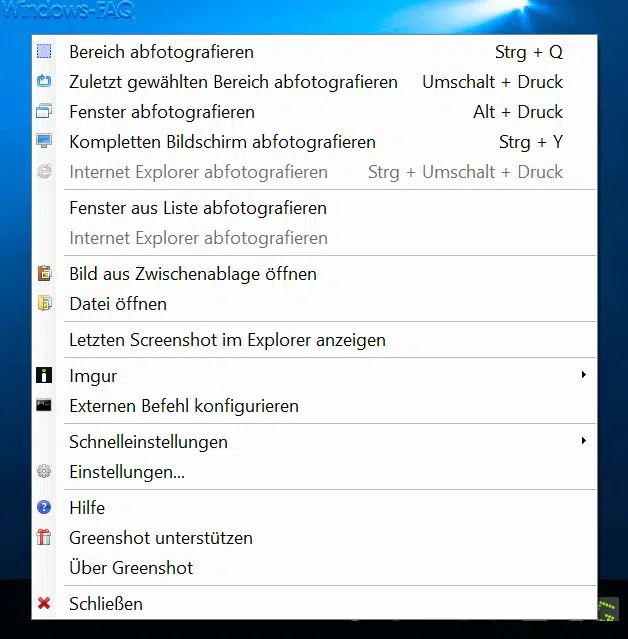Select Fenster abfotografieren entry
The height and width of the screenshot is (639, 628).
[x=314, y=112]
